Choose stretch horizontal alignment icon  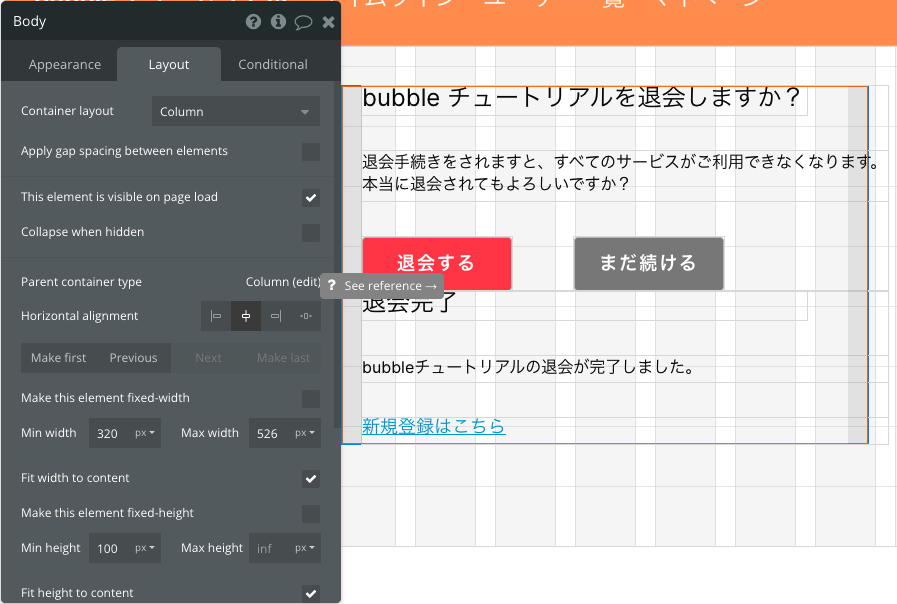tap(306, 316)
